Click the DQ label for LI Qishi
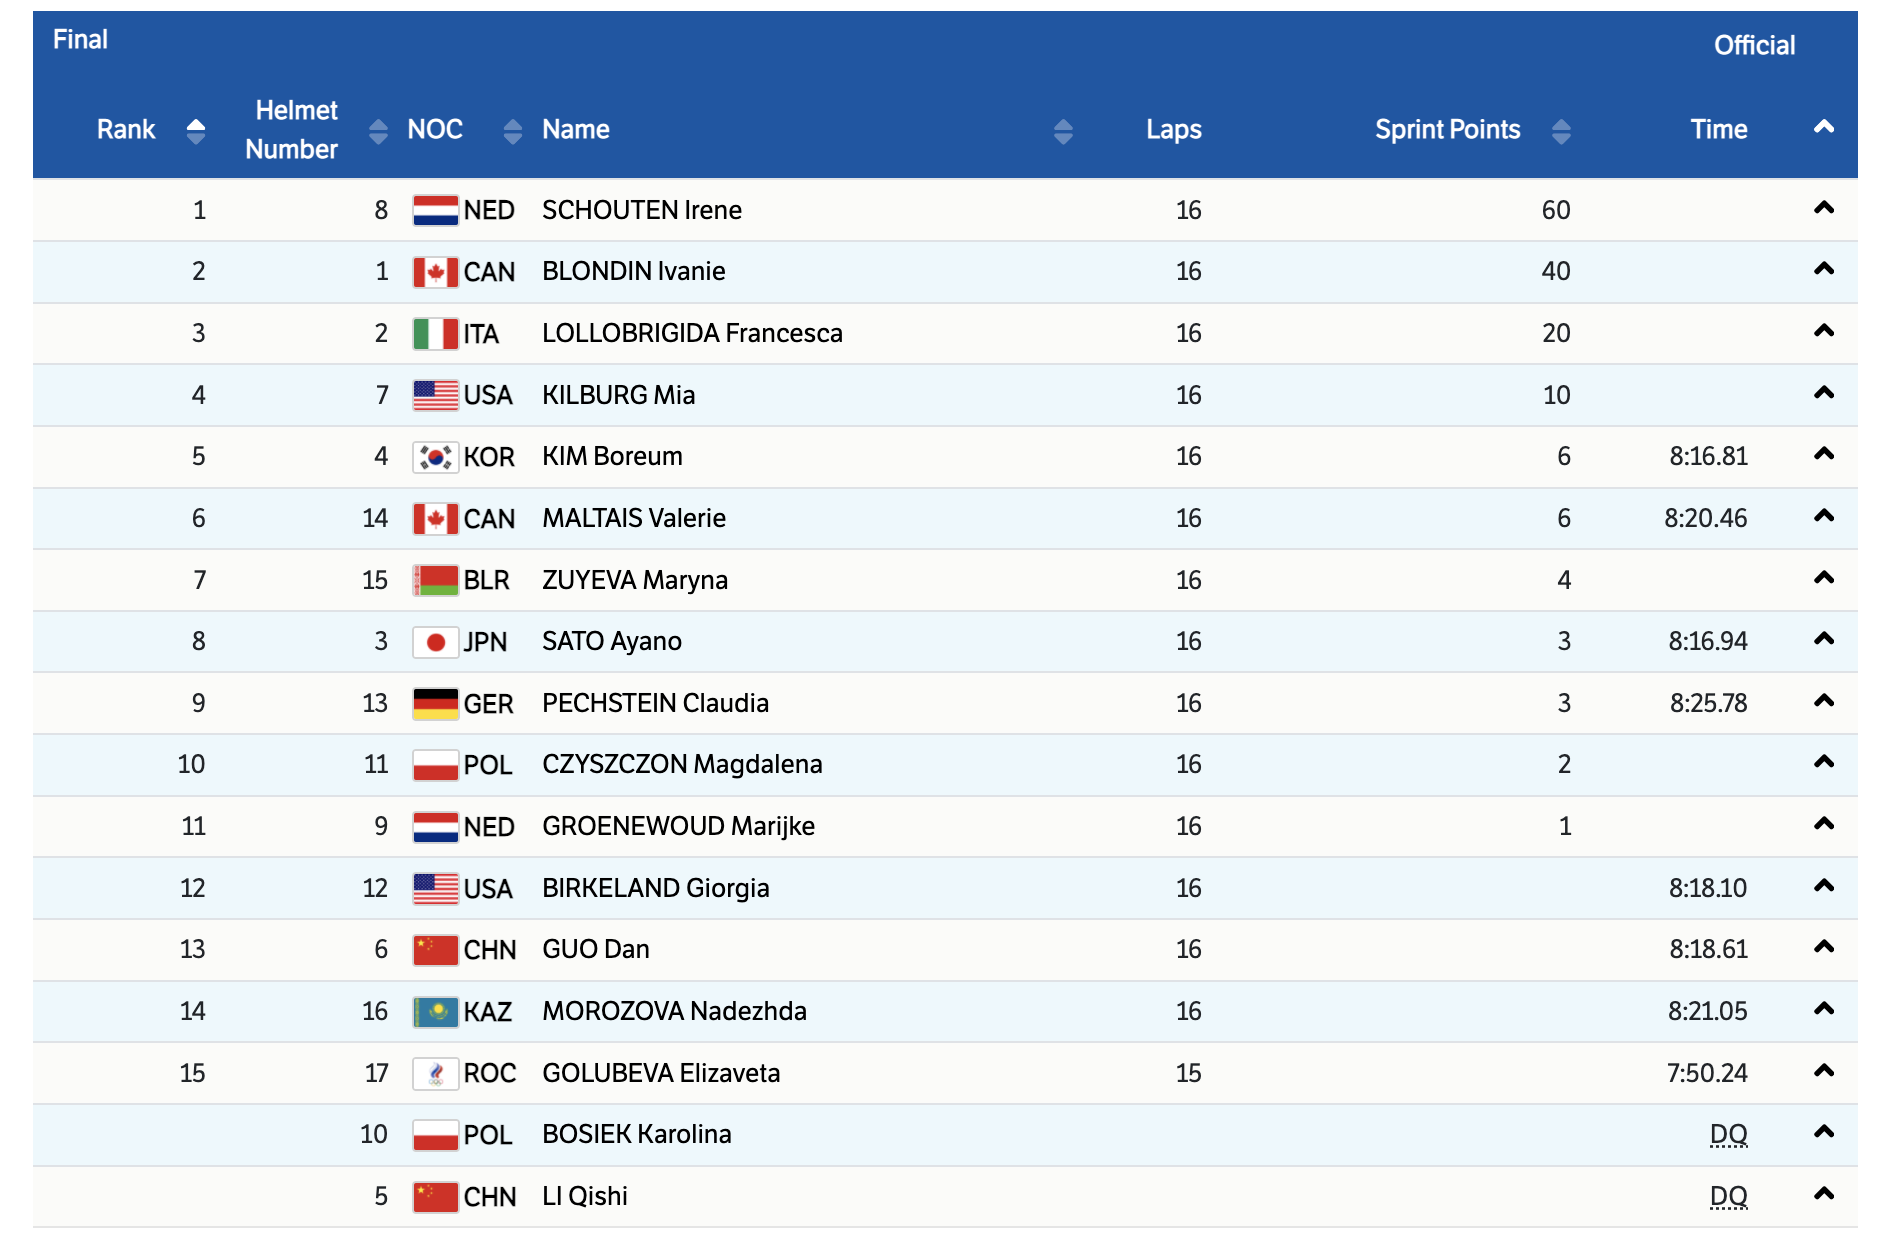 coord(1728,1196)
